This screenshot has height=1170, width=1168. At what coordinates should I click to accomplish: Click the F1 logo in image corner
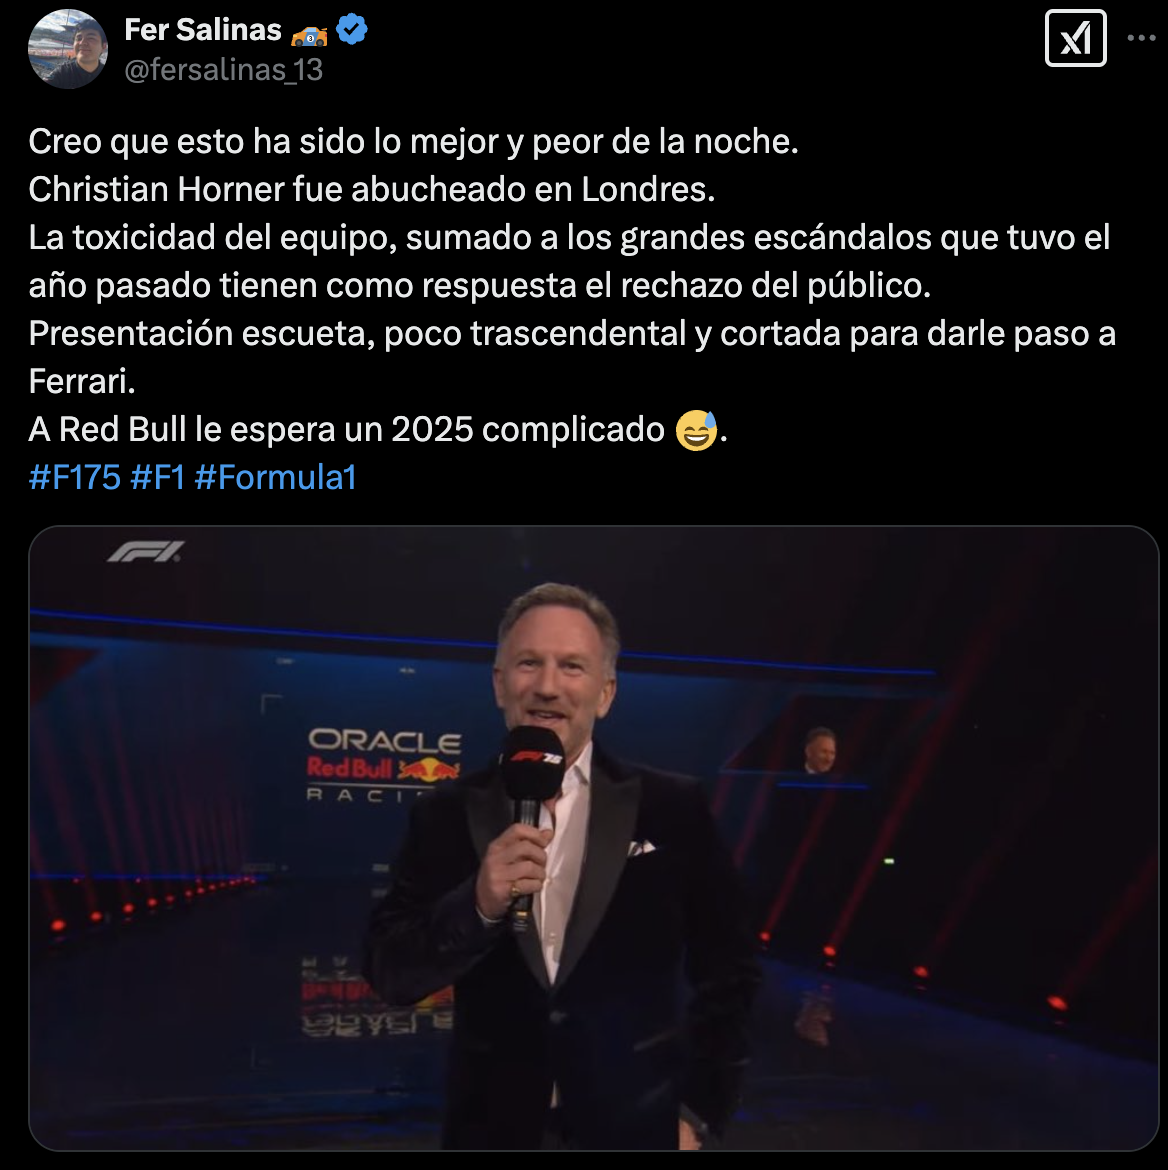(146, 552)
